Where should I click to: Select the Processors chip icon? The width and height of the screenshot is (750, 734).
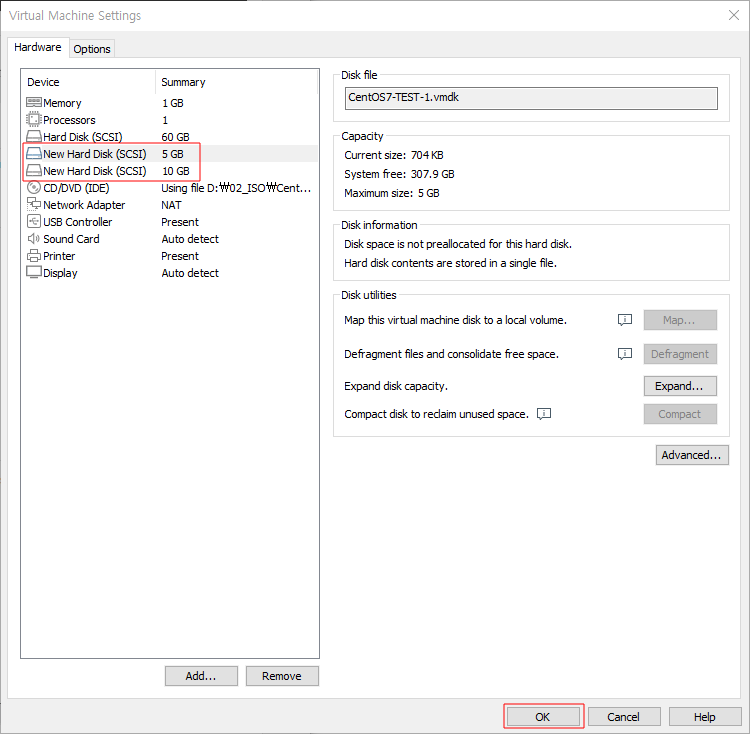coord(33,119)
